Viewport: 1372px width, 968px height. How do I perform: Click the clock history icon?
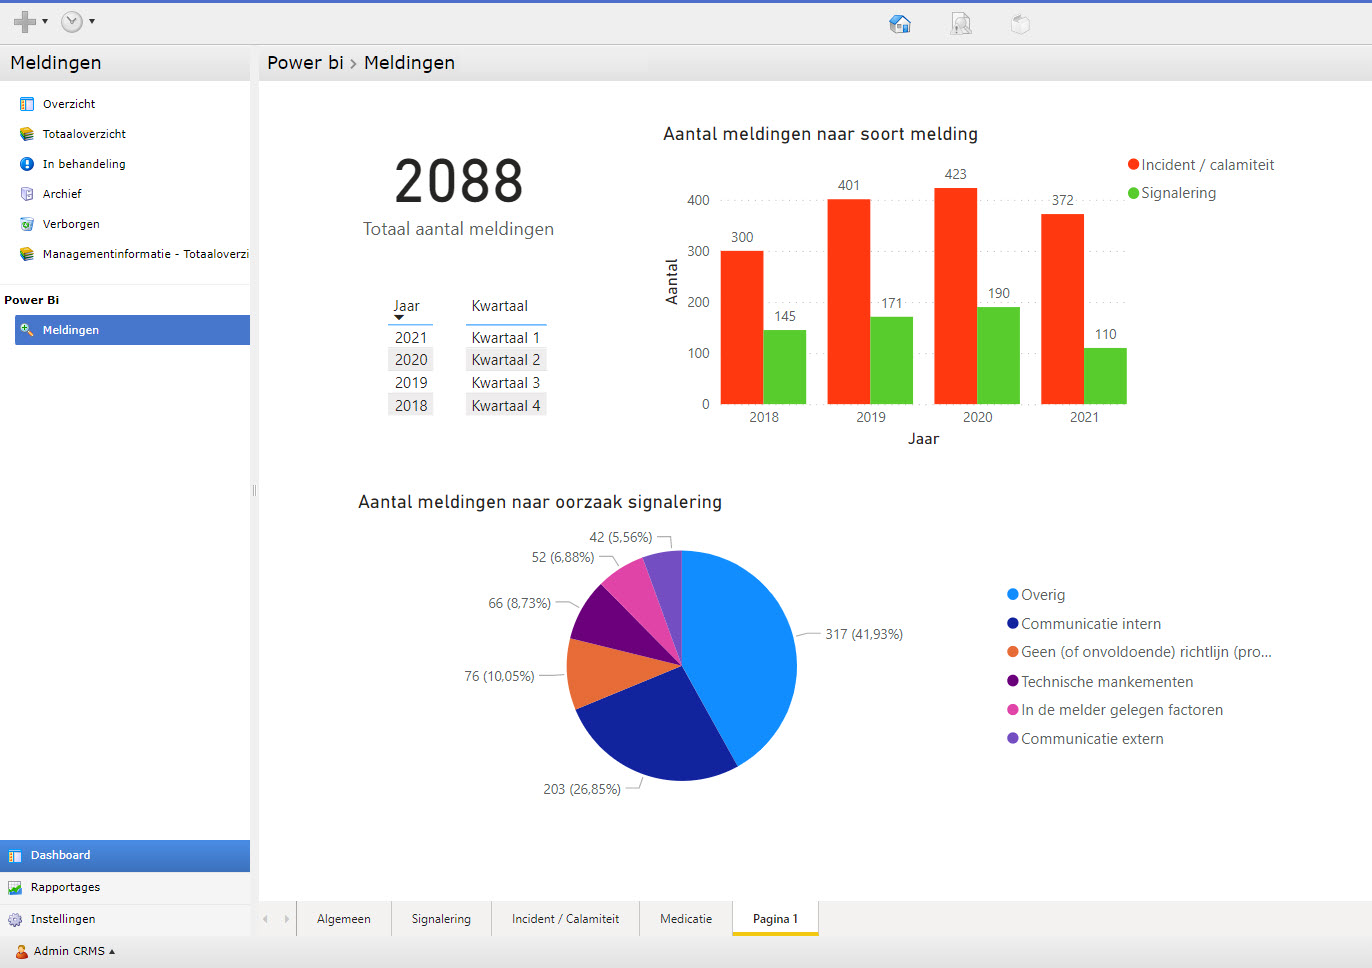tap(72, 21)
